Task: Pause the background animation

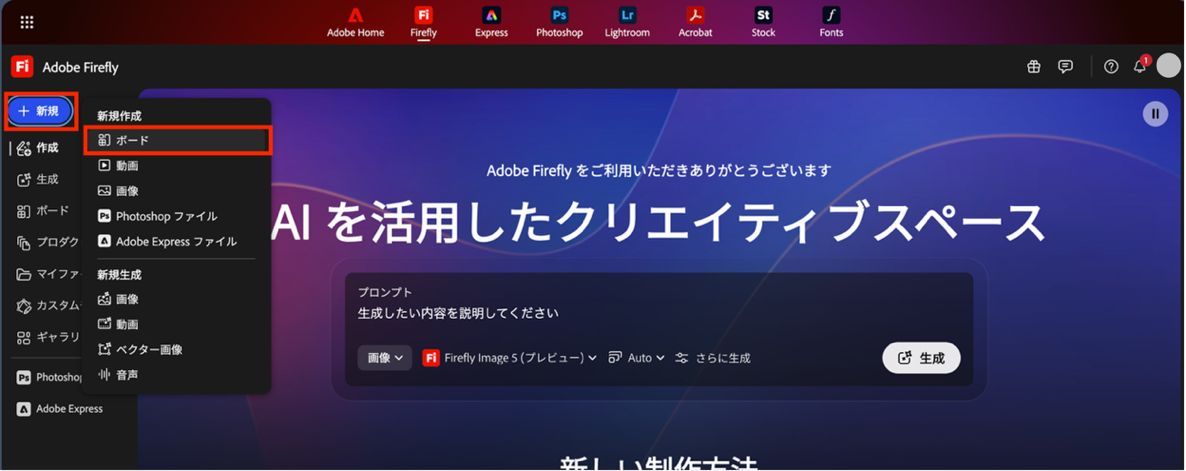Action: (x=1155, y=114)
